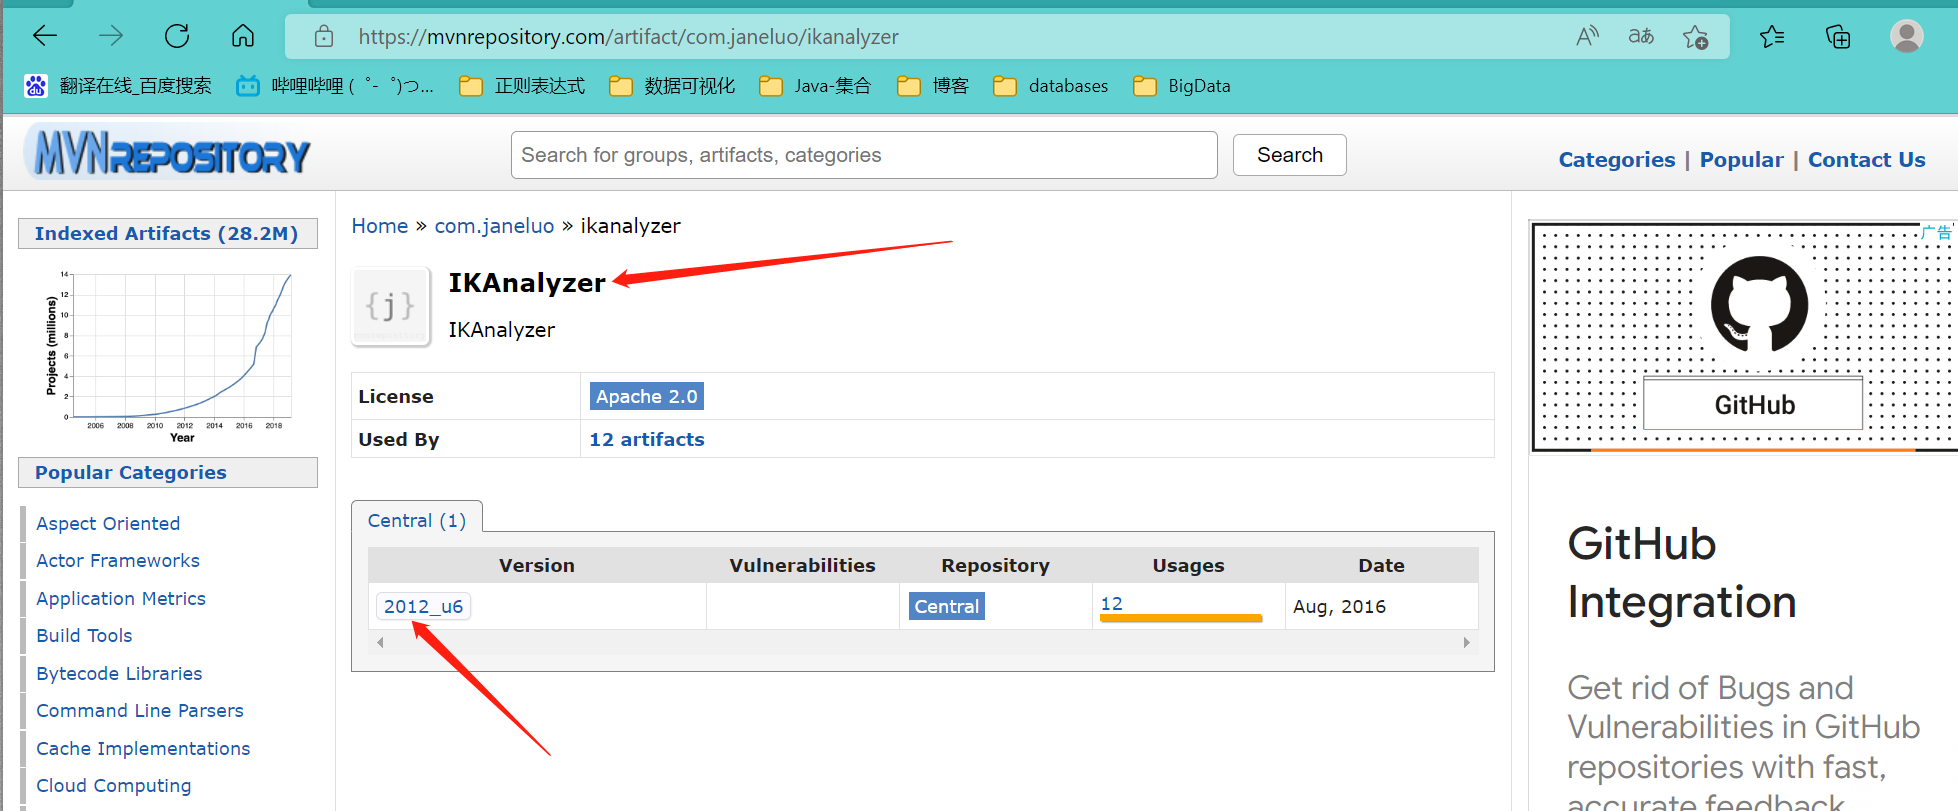The width and height of the screenshot is (1958, 811).
Task: Click the {j} artifact icon
Action: (x=391, y=306)
